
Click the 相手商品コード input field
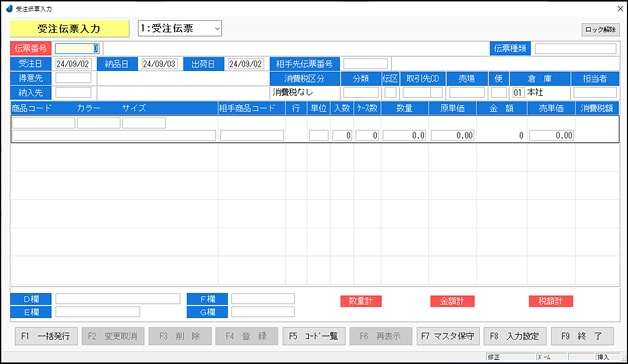tap(252, 135)
